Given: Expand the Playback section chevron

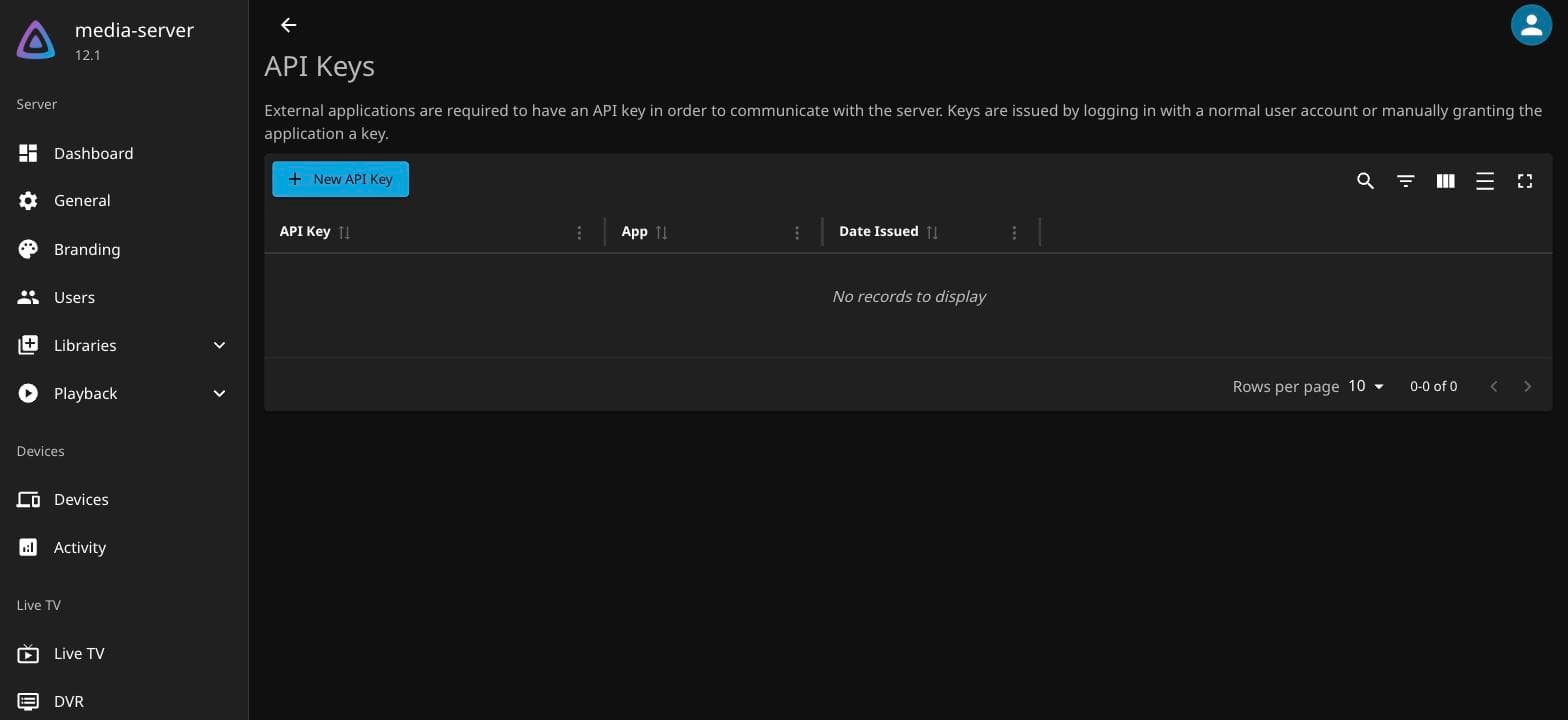Looking at the screenshot, I should 220,393.
